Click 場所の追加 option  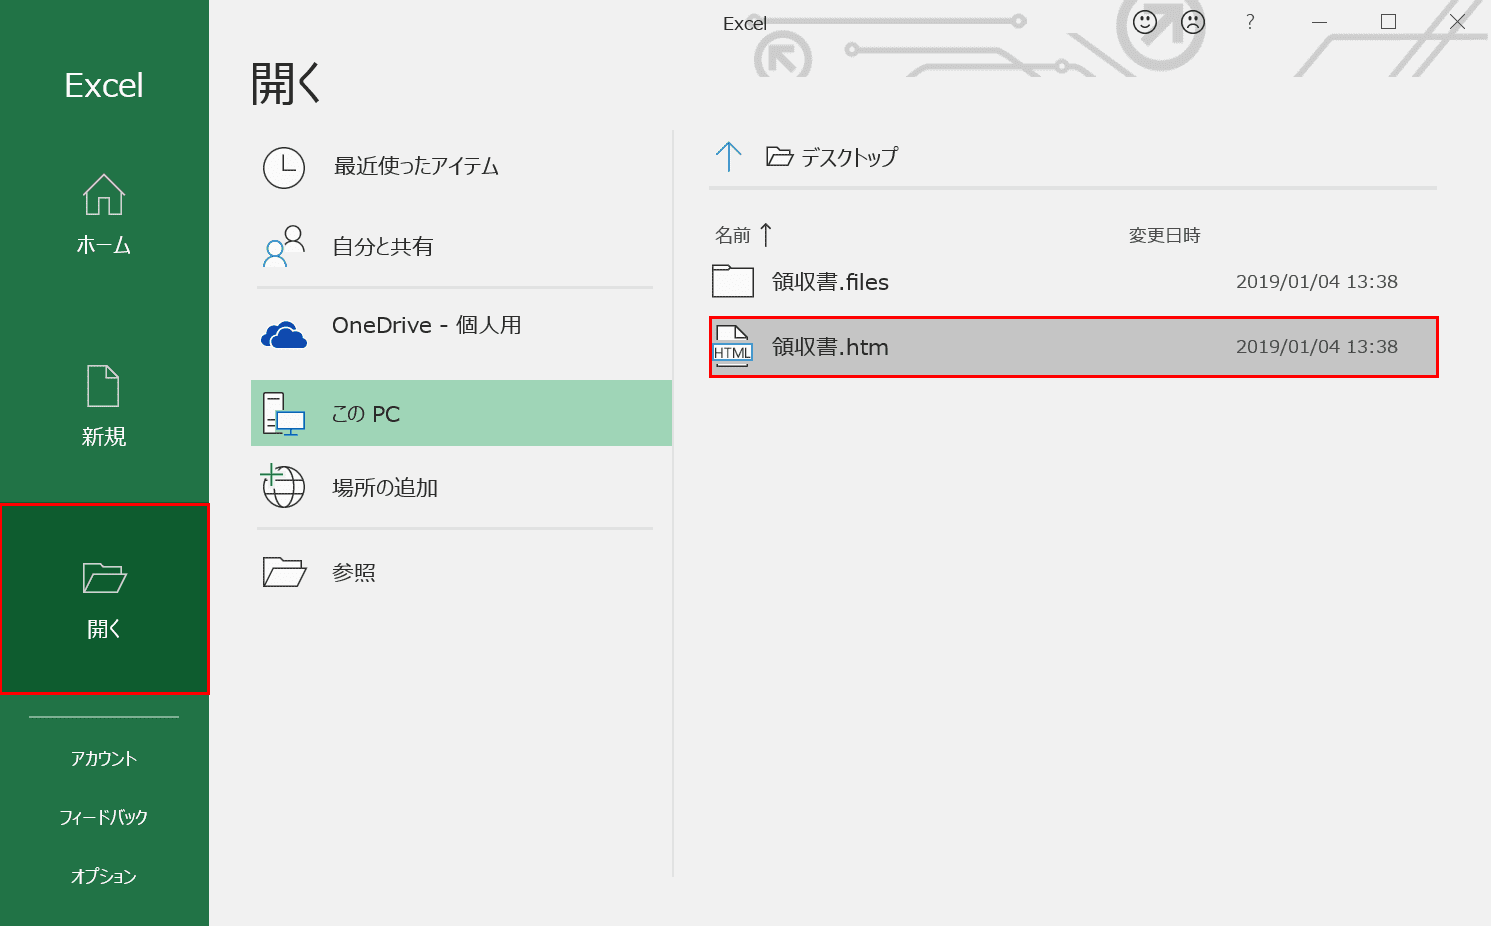point(461,488)
